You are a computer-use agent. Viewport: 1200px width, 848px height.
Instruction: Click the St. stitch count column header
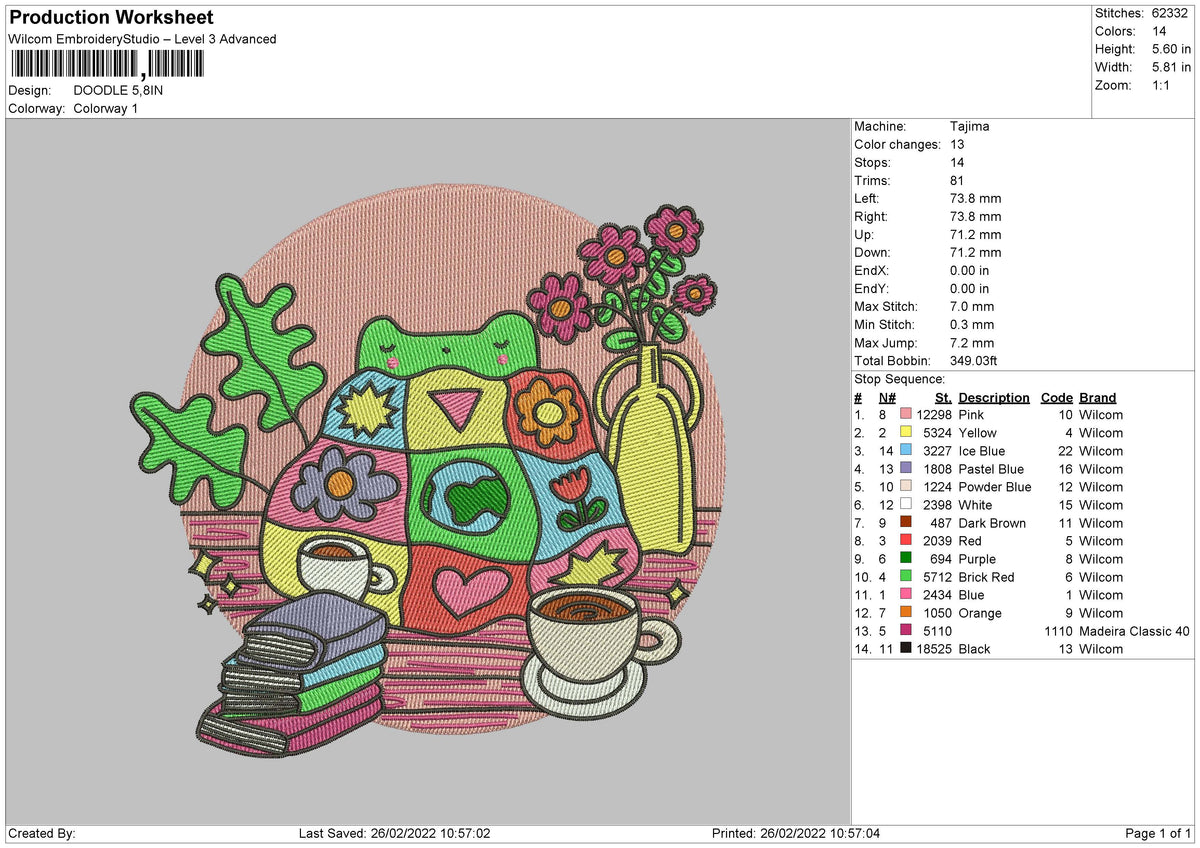(x=943, y=397)
